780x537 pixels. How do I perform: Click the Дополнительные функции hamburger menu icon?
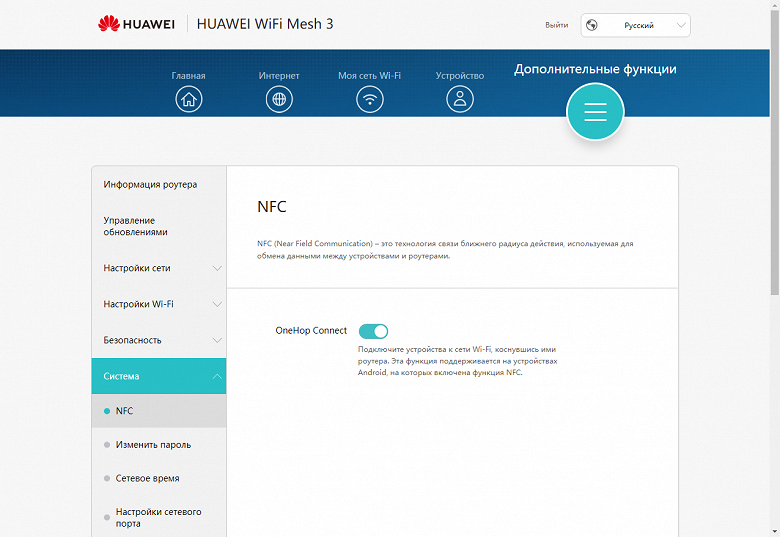(x=595, y=112)
